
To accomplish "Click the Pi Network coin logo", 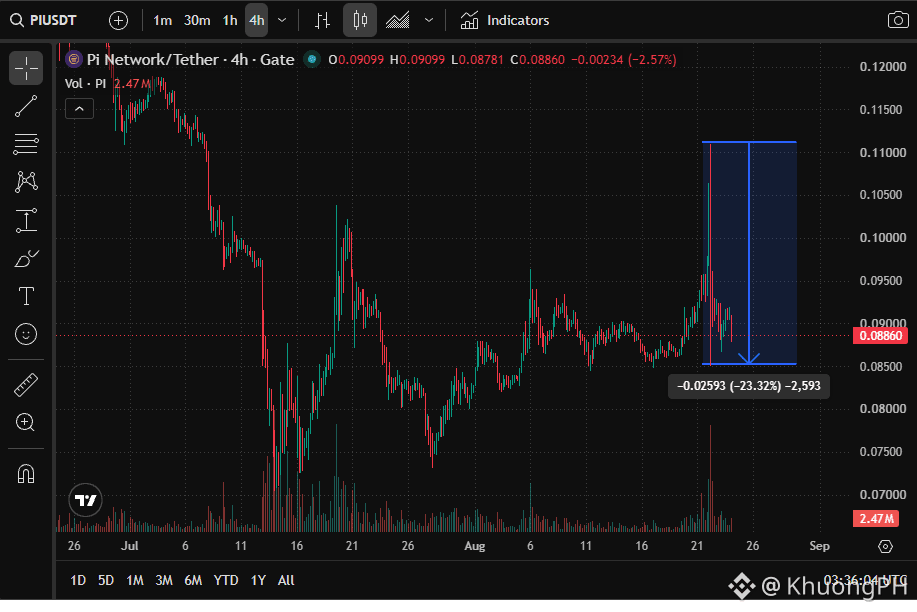I will 74,59.
